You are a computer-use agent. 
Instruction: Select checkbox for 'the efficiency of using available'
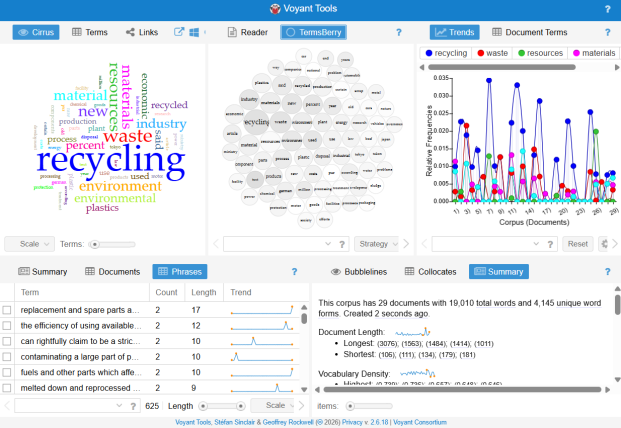click(x=8, y=326)
